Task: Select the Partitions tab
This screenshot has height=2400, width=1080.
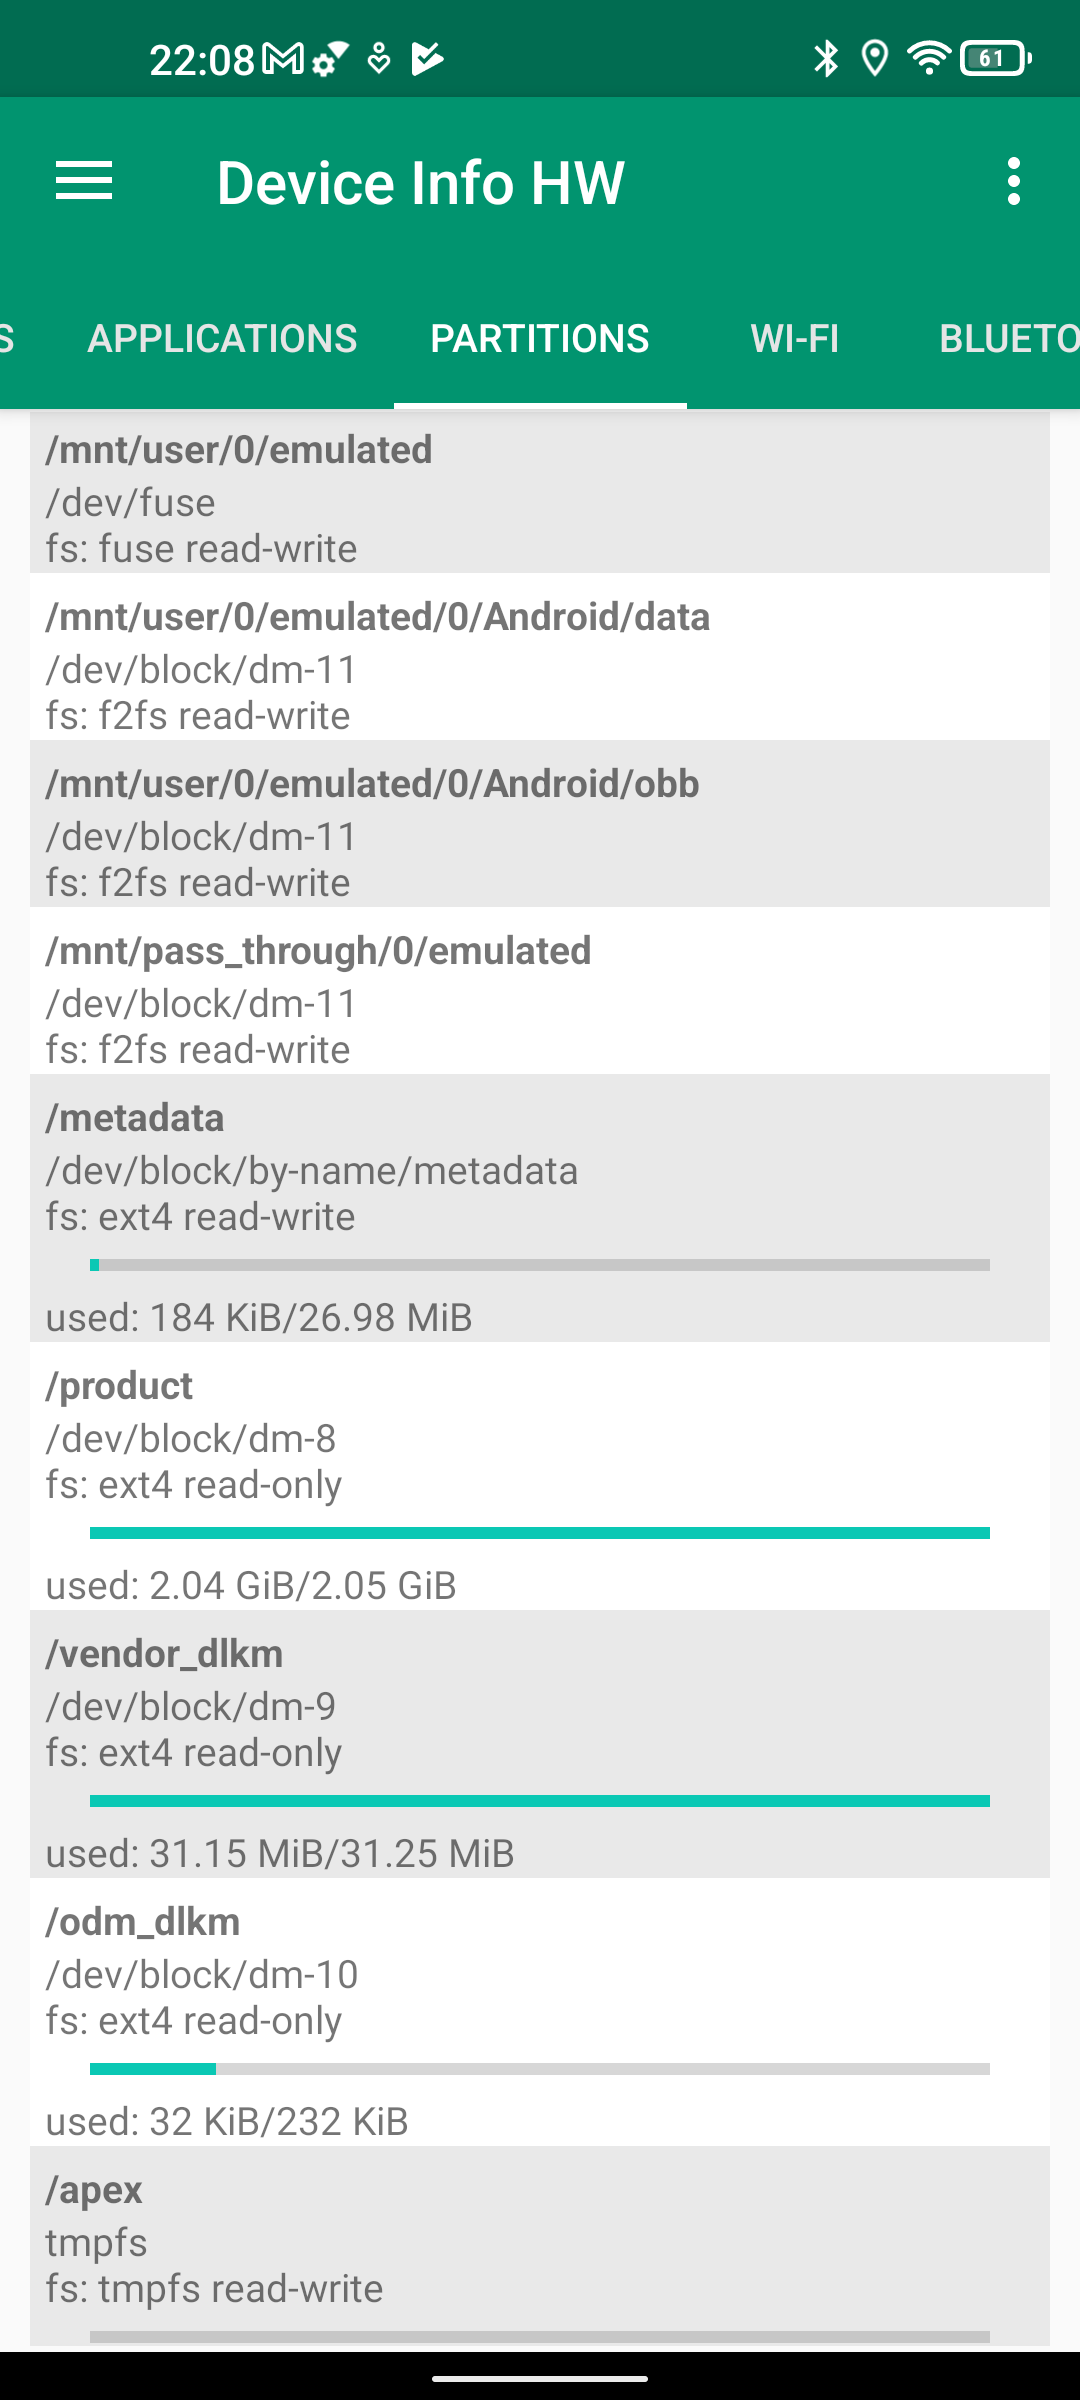Action: point(540,339)
